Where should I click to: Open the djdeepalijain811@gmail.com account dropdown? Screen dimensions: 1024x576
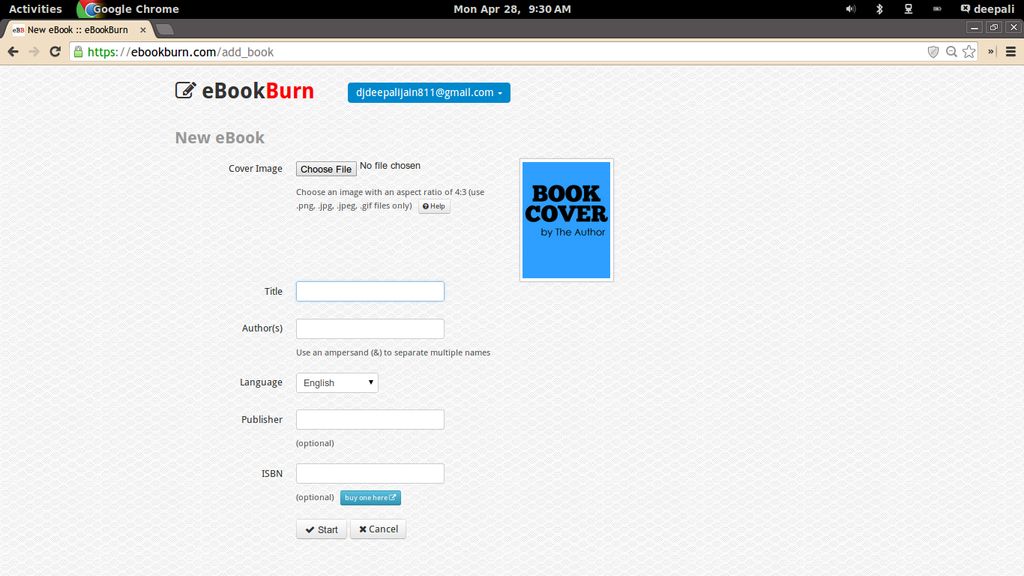pyautogui.click(x=429, y=92)
